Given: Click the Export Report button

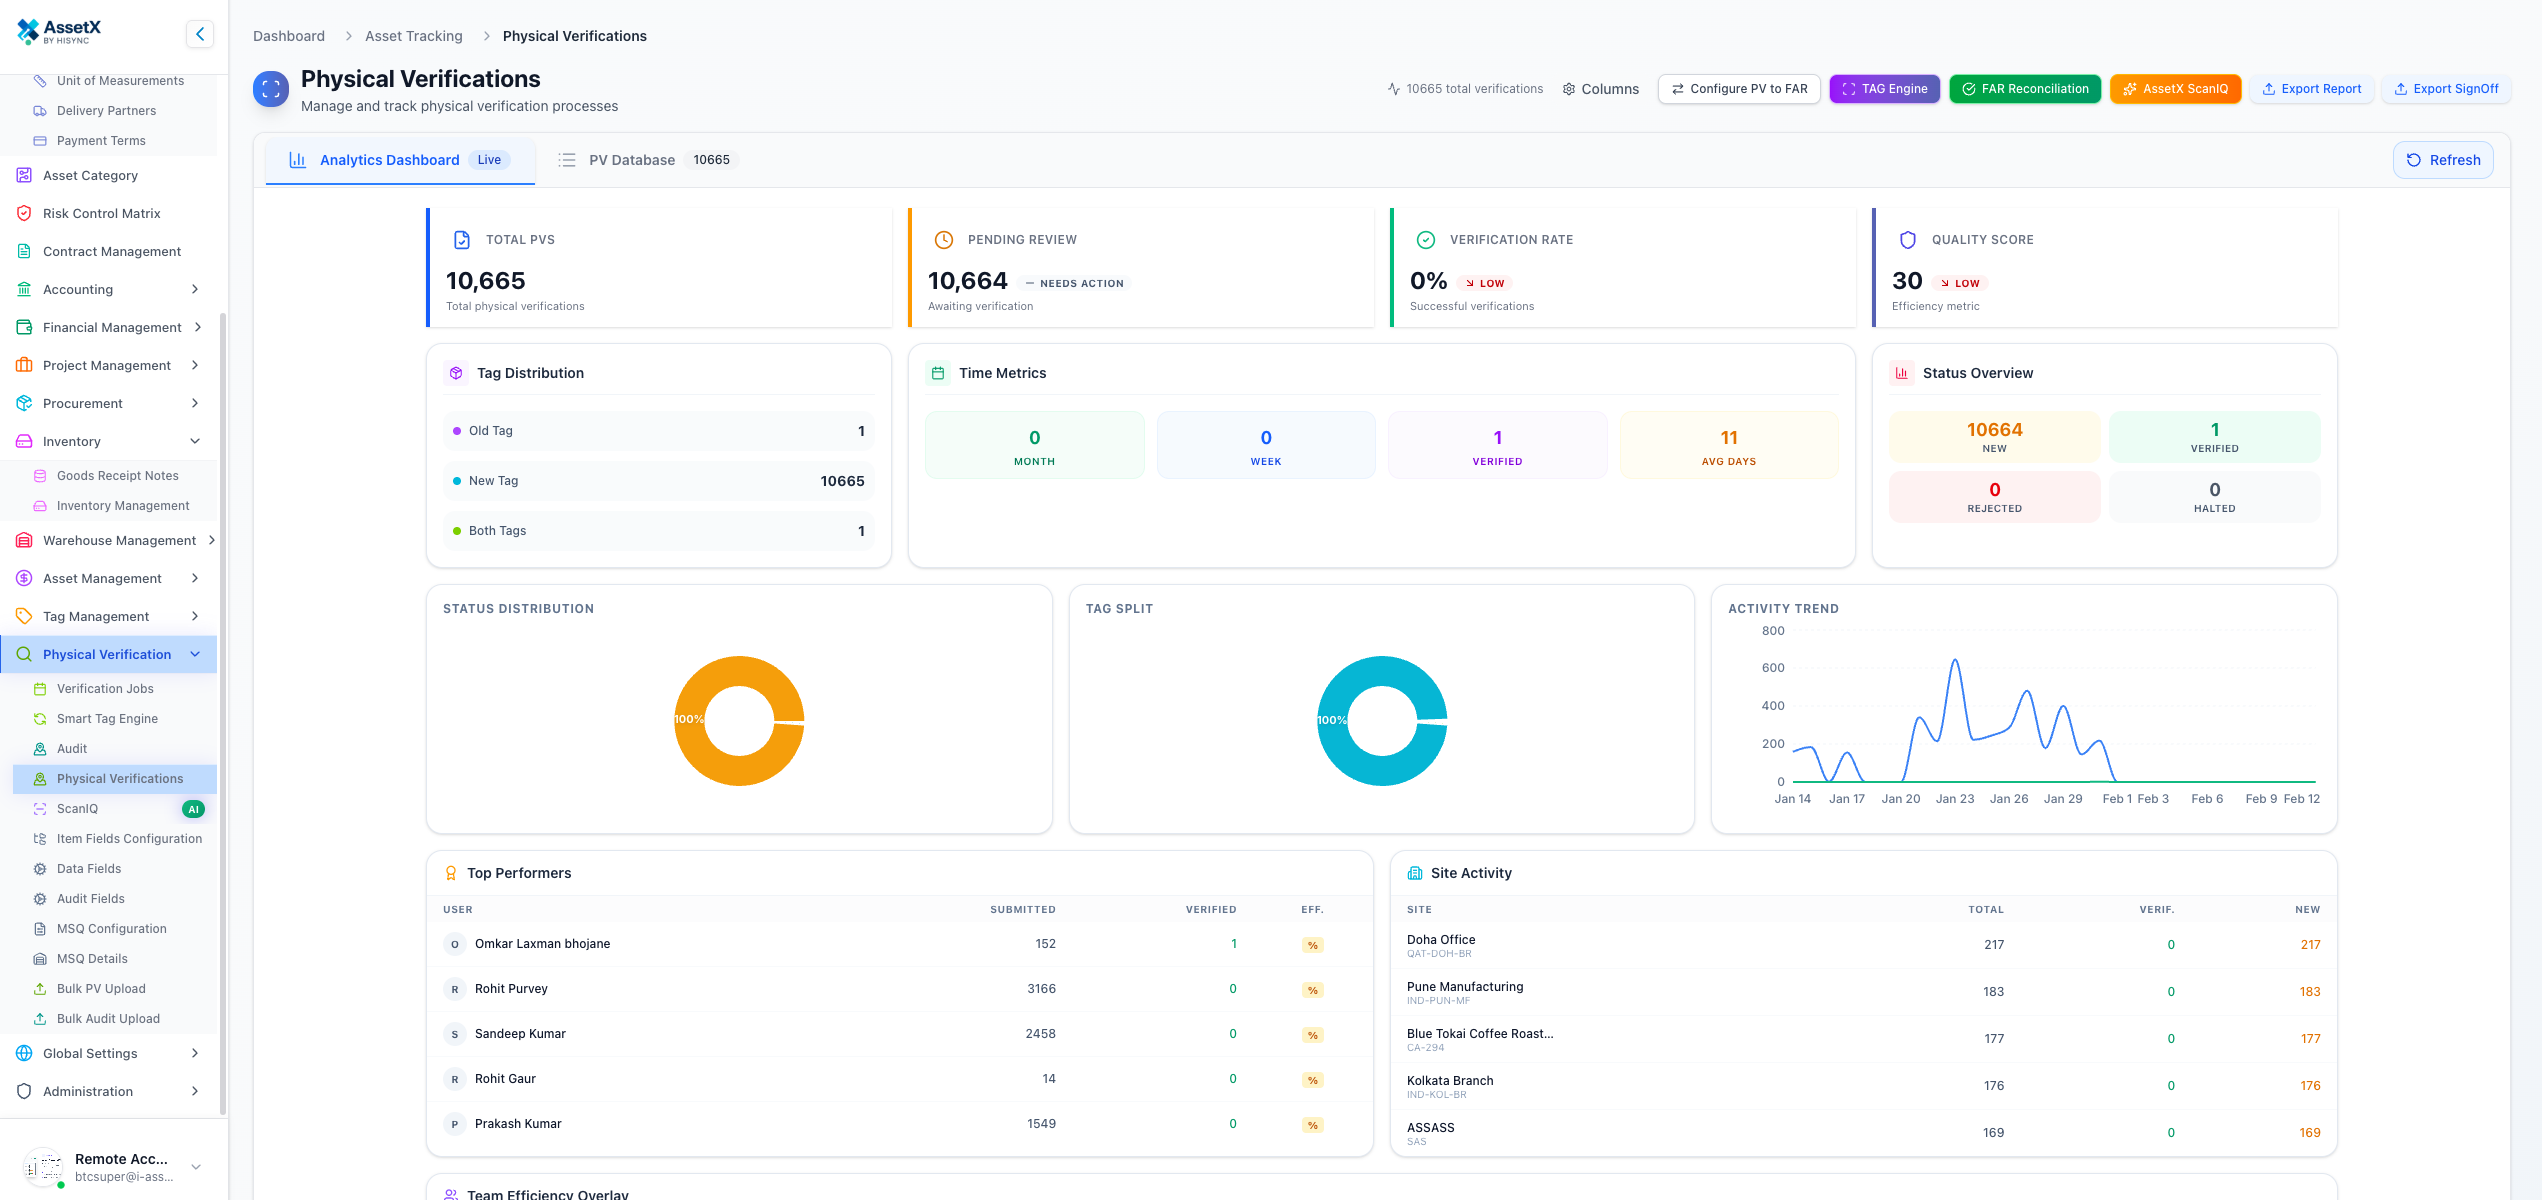Looking at the screenshot, I should pyautogui.click(x=2312, y=88).
